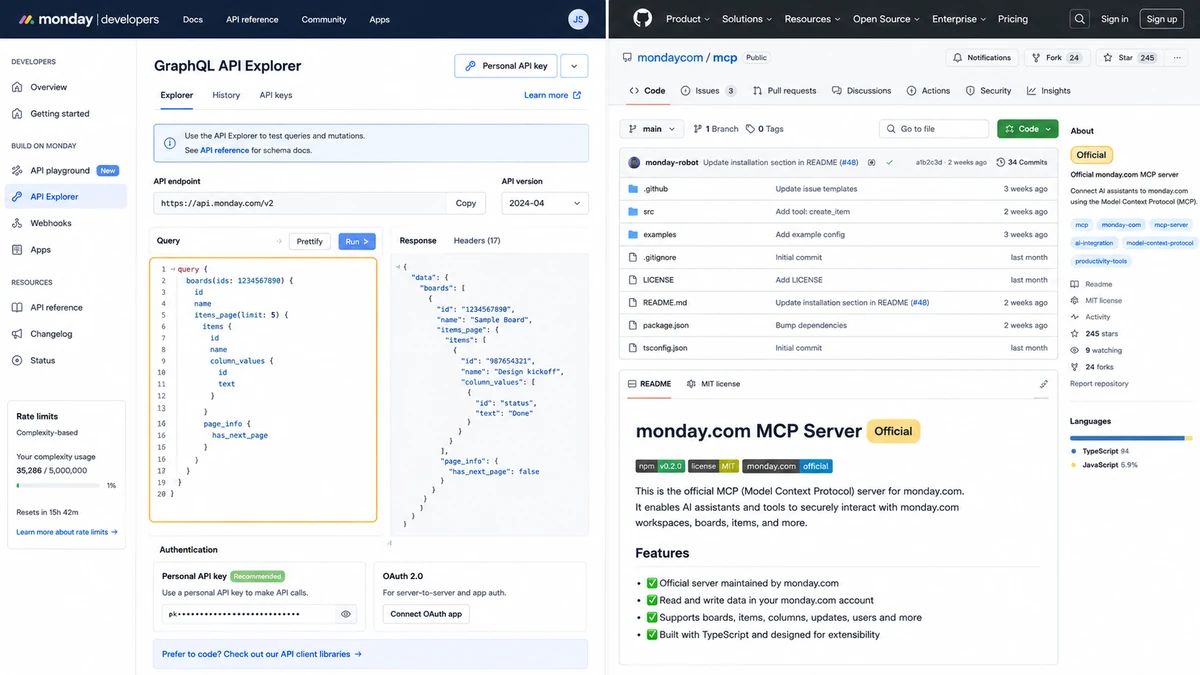Screen dimensions: 1200x675
Task: Expand the Enterprise menu on GitHub
Action: point(959,19)
